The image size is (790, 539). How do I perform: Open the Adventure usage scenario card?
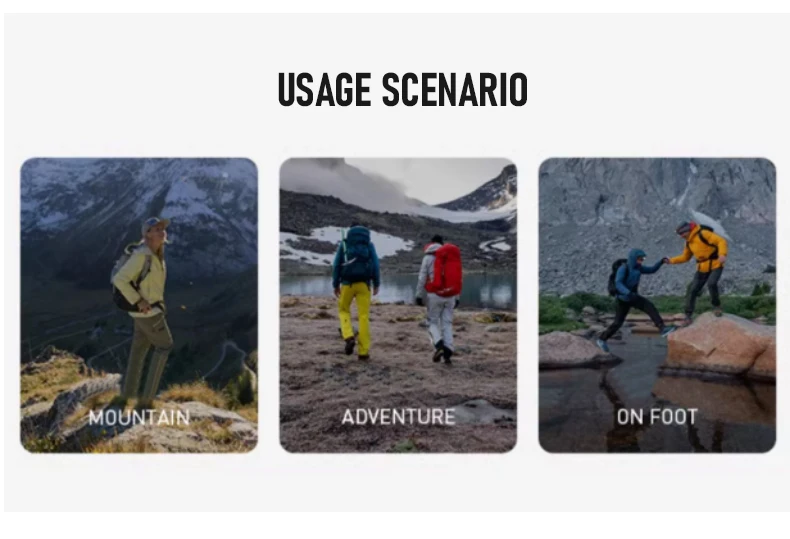tap(398, 305)
